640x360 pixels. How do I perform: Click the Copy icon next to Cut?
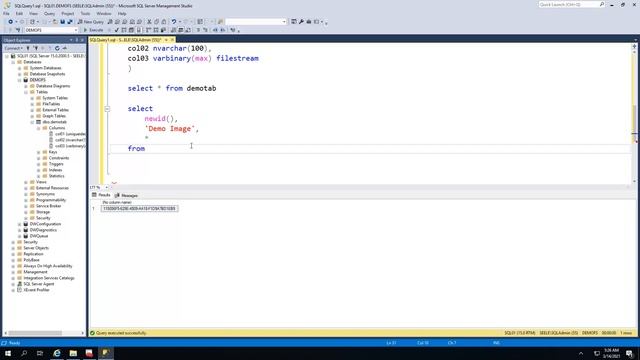[156, 22]
